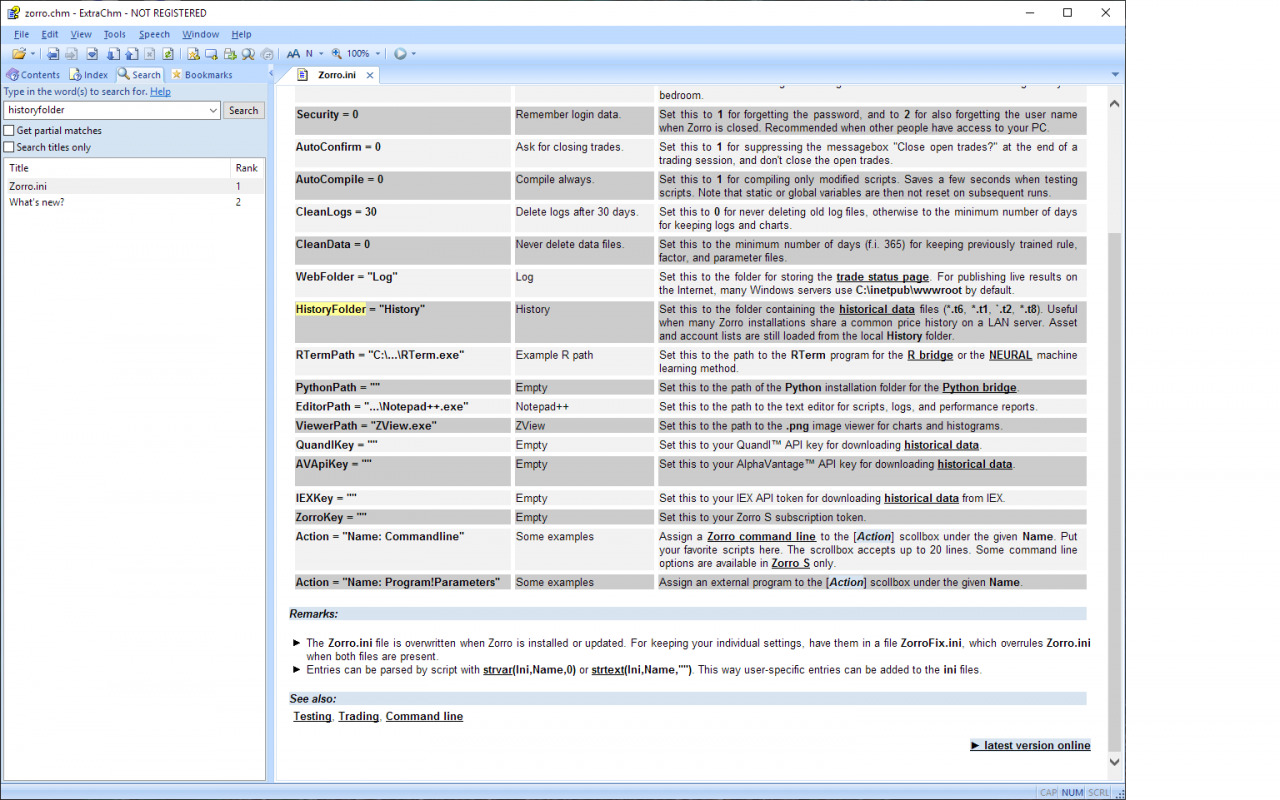Open the zoom level 100% dropdown arrow
1280x800 pixels.
click(x=378, y=54)
